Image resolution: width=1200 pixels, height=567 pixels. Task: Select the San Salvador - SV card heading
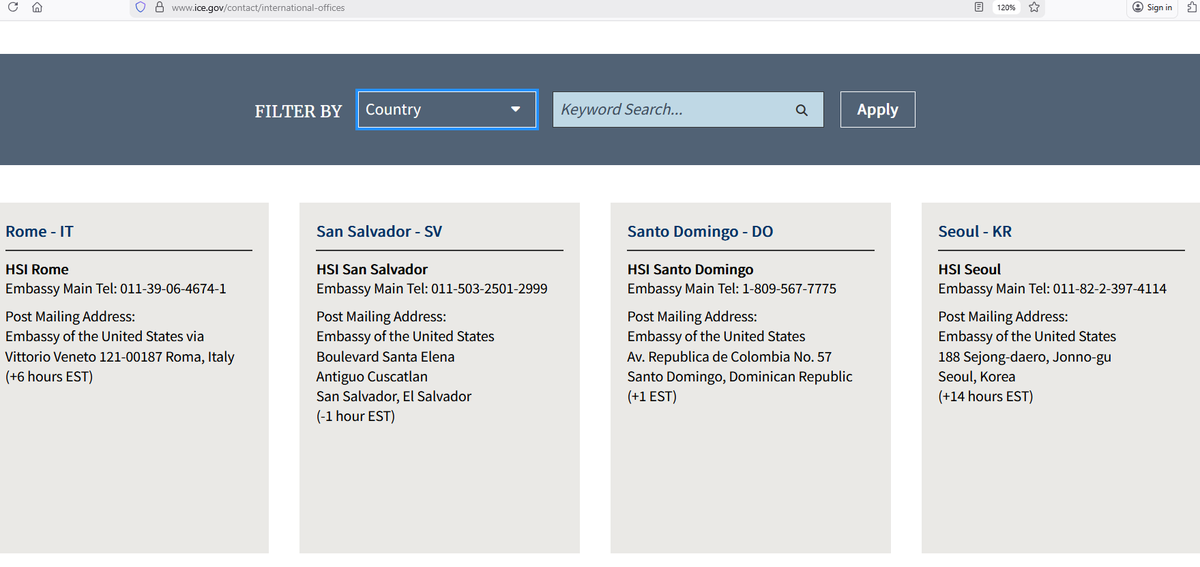[x=379, y=231]
